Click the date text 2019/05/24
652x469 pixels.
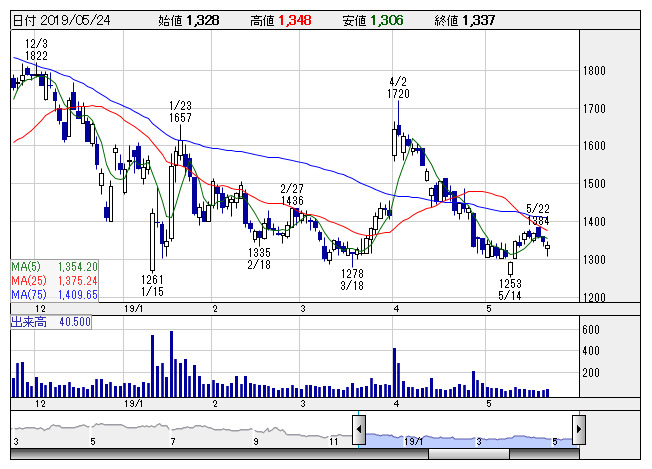pyautogui.click(x=75, y=20)
